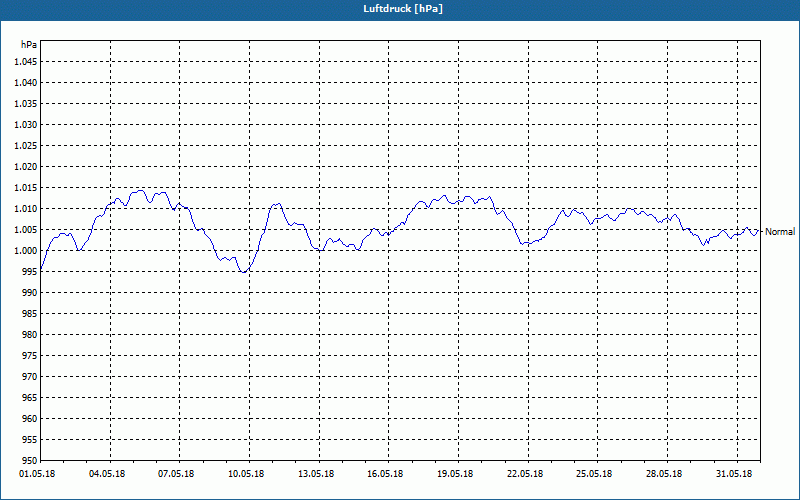Image resolution: width=800 pixels, height=500 pixels.
Task: Click the 1.005 y-axis value
Action: tap(27, 230)
